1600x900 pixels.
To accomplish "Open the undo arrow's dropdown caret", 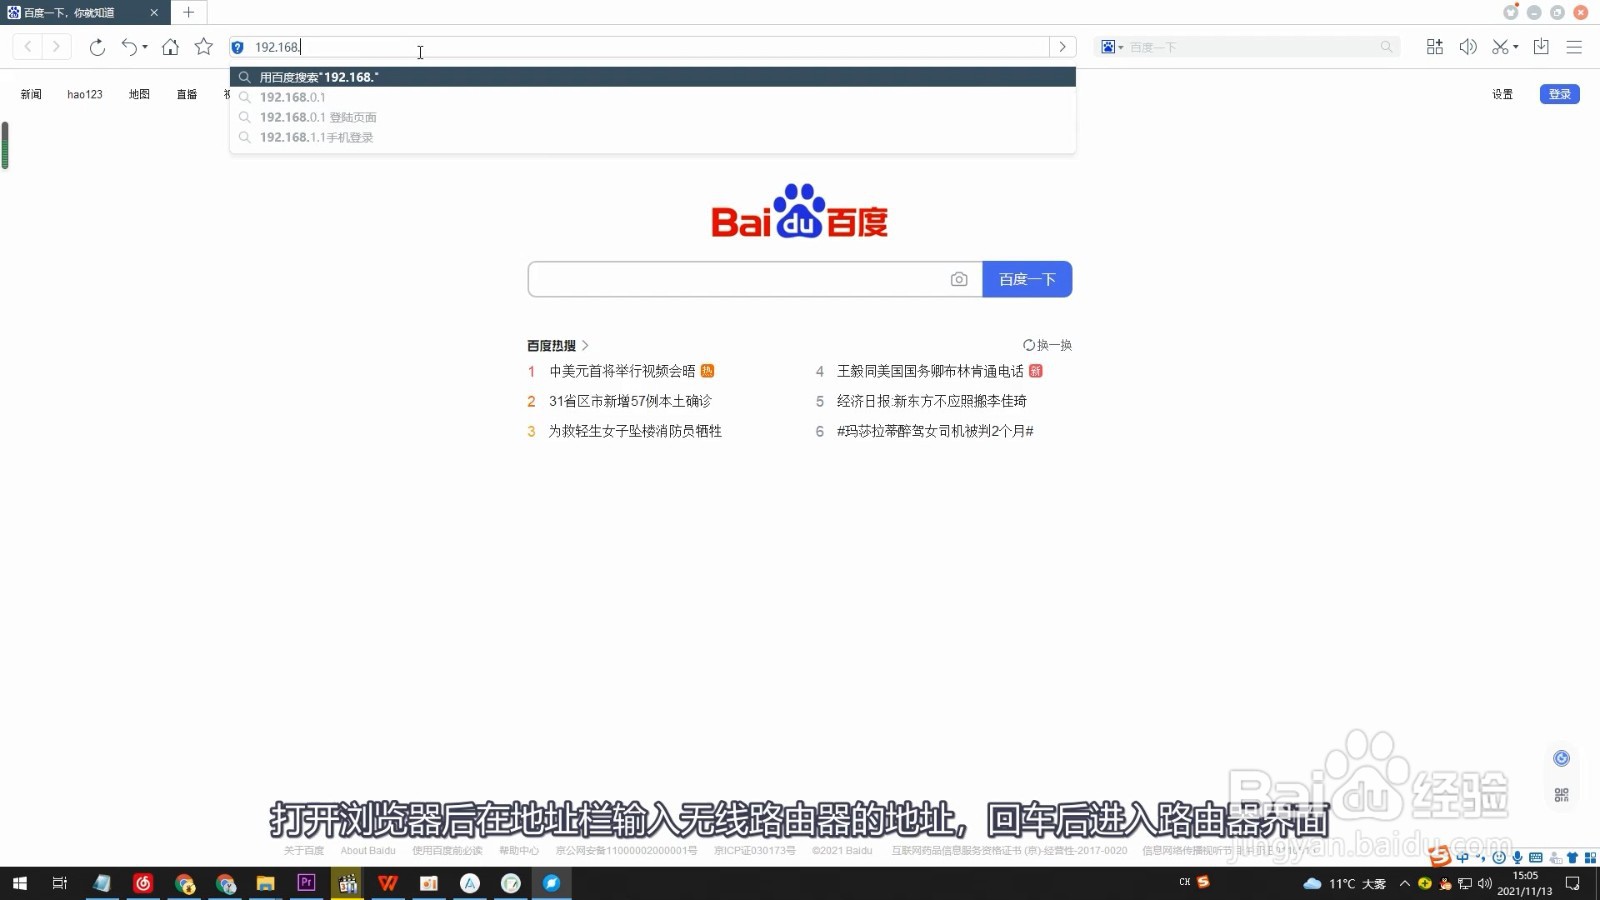I will (x=145, y=47).
